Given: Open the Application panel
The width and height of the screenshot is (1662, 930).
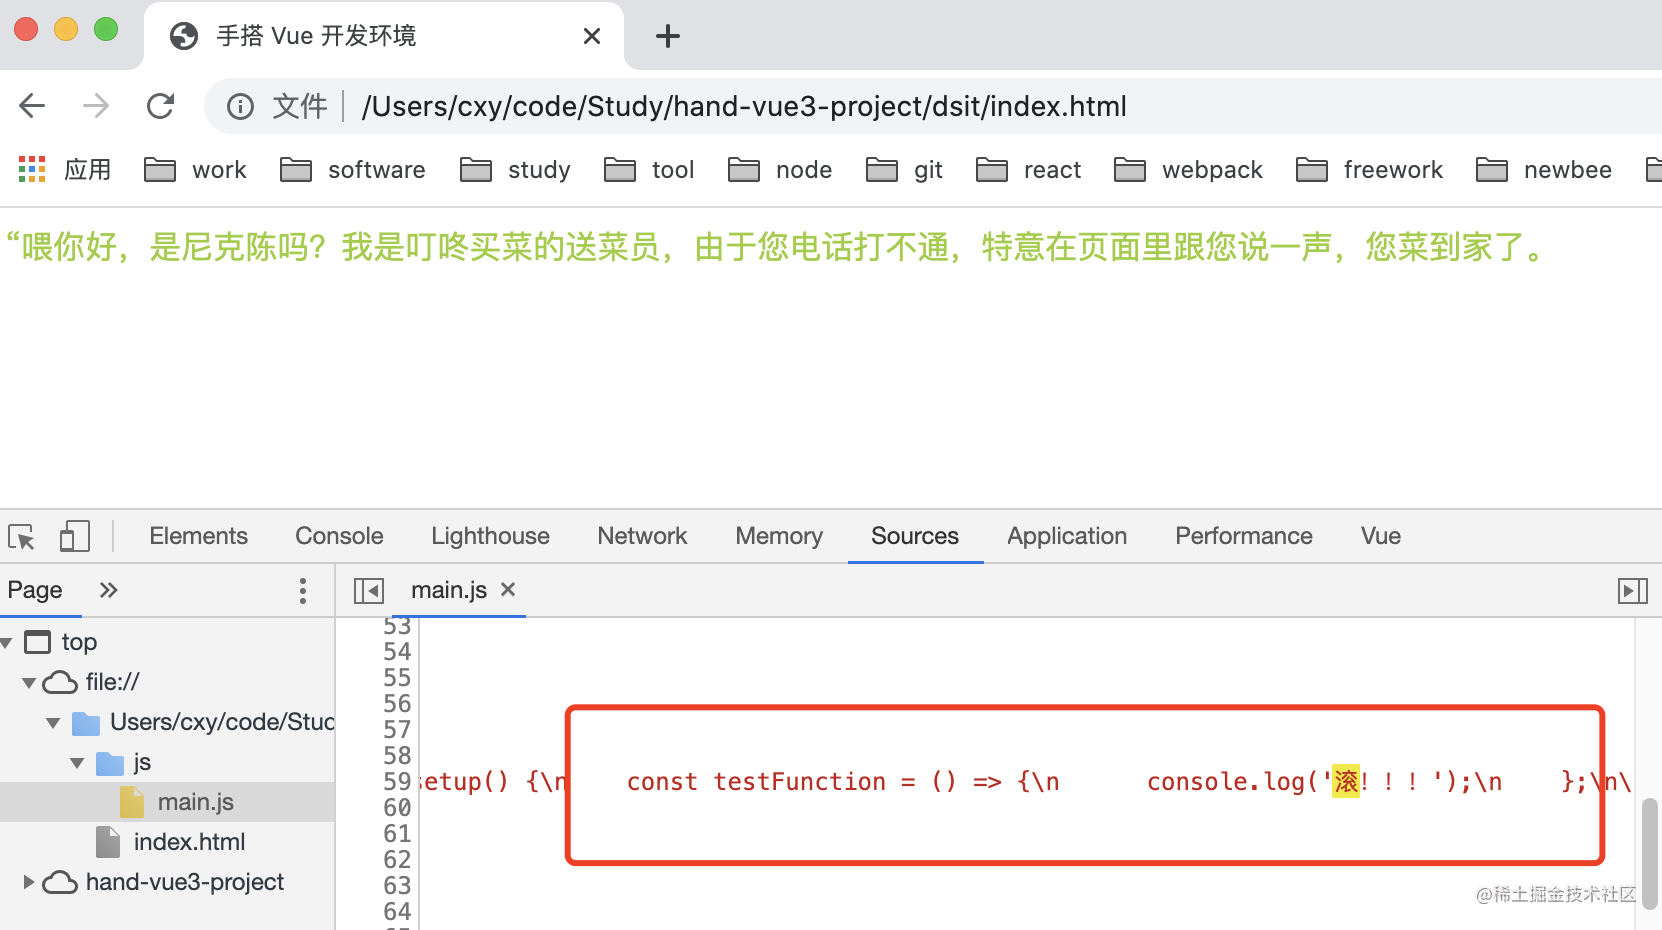Looking at the screenshot, I should point(1067,536).
